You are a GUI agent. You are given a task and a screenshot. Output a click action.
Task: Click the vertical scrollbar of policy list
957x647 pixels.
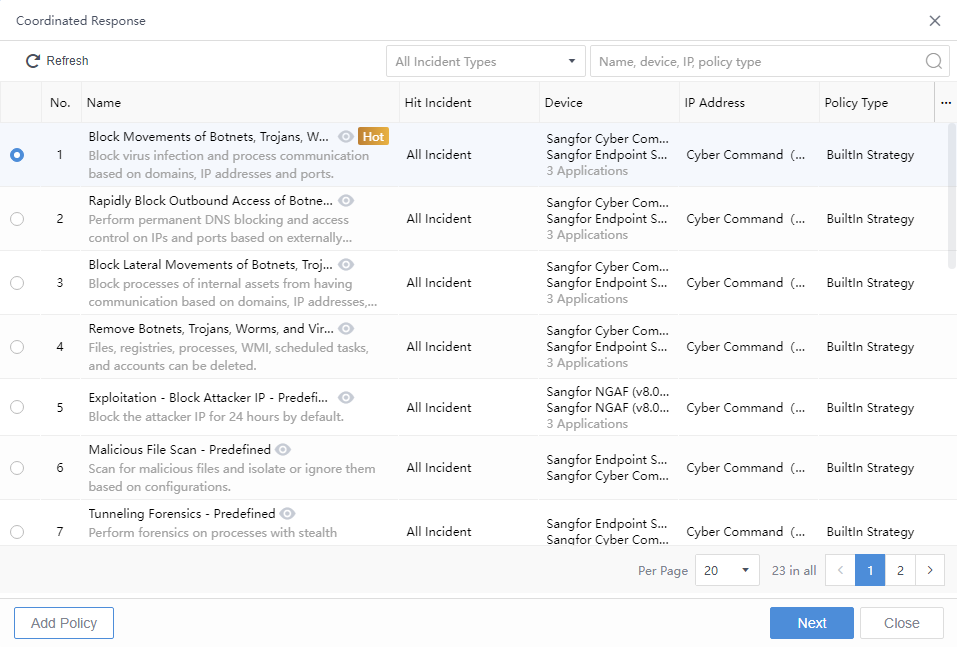click(x=951, y=195)
